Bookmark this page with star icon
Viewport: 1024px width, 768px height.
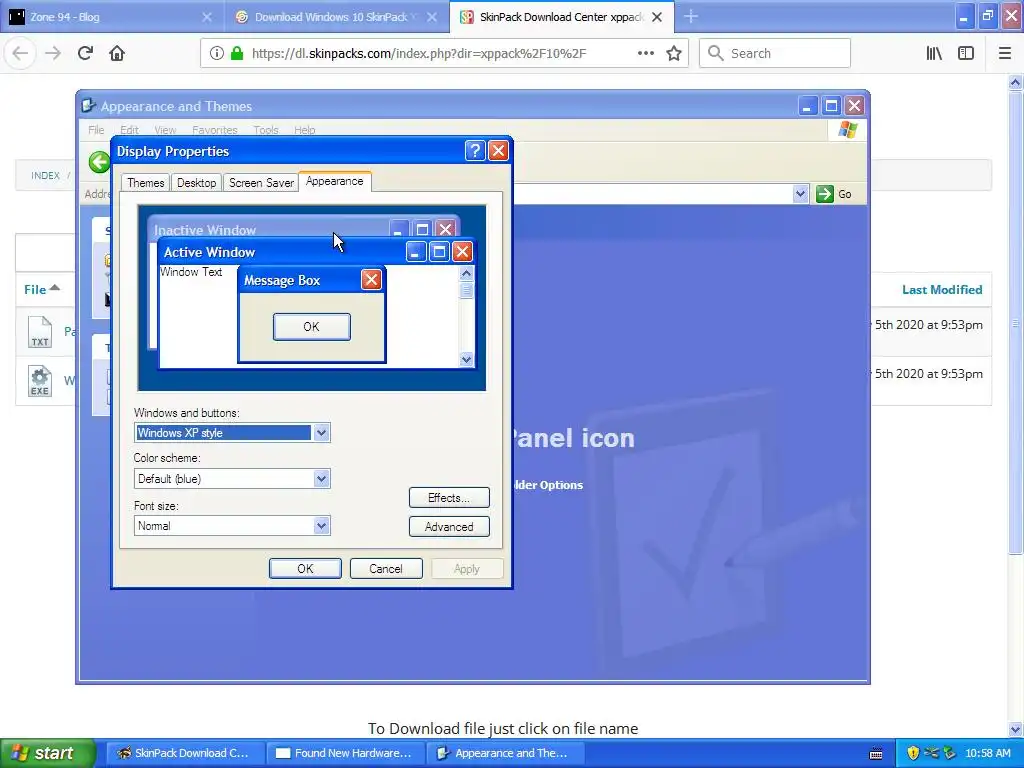point(674,53)
